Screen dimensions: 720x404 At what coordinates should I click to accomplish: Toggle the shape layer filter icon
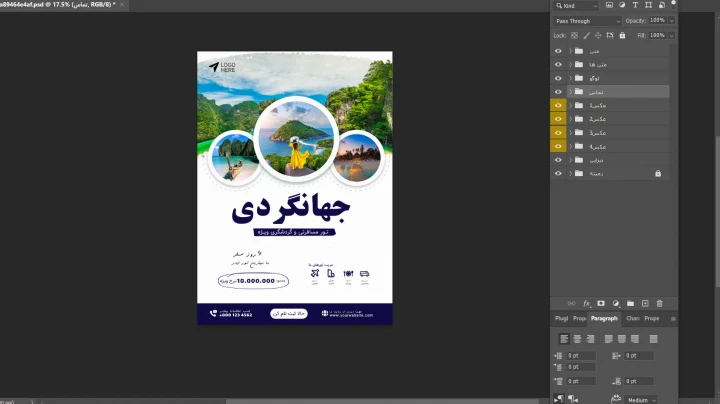pos(648,5)
